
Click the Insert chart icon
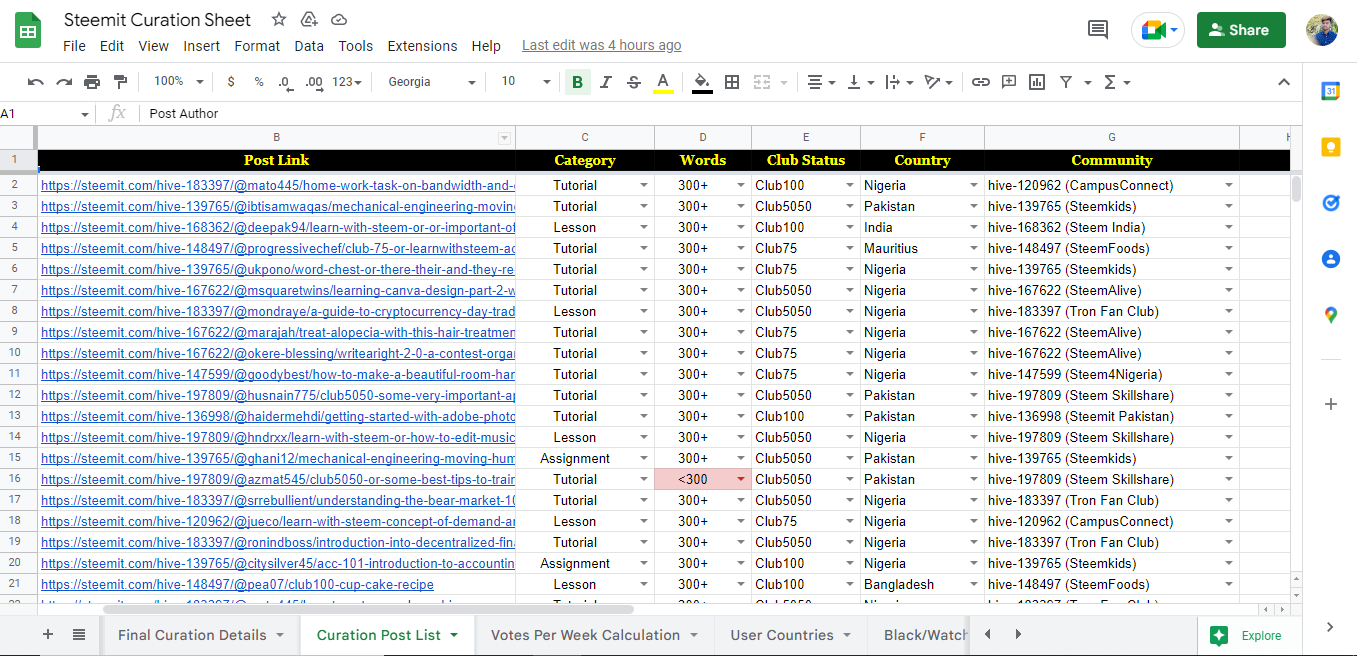click(1037, 82)
